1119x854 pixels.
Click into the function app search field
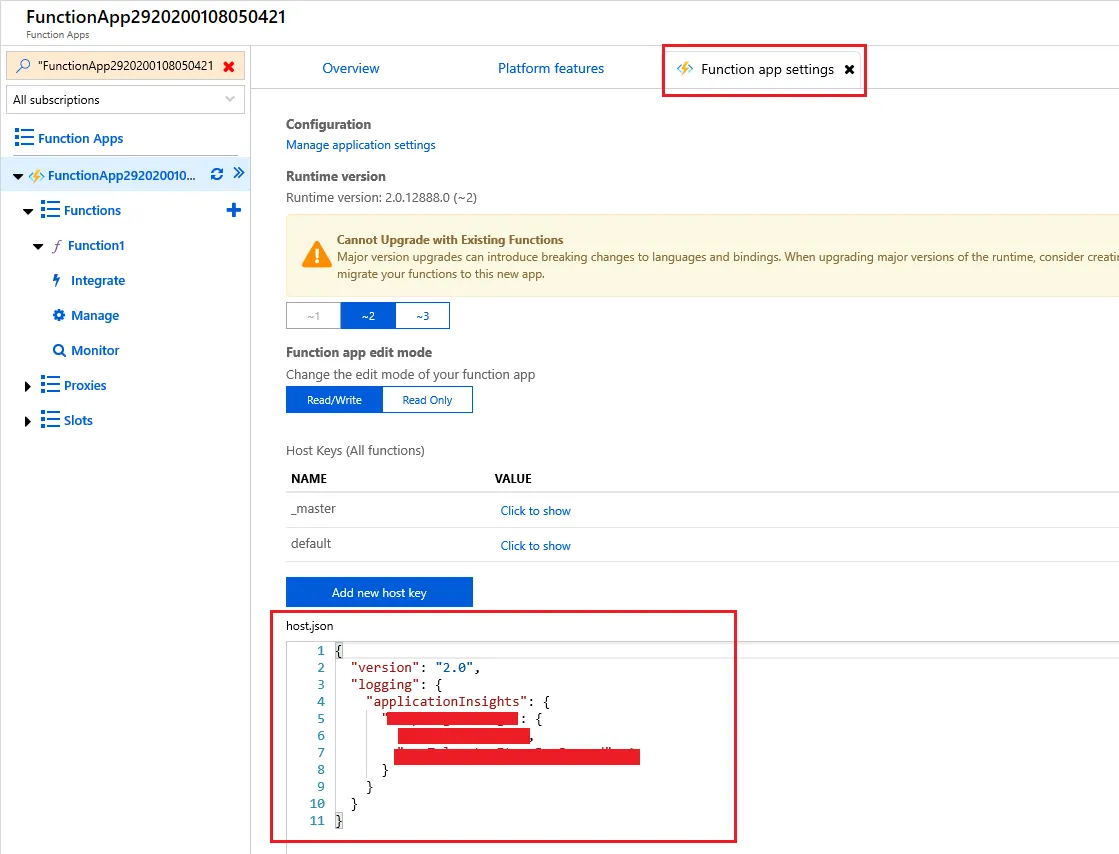coord(126,66)
